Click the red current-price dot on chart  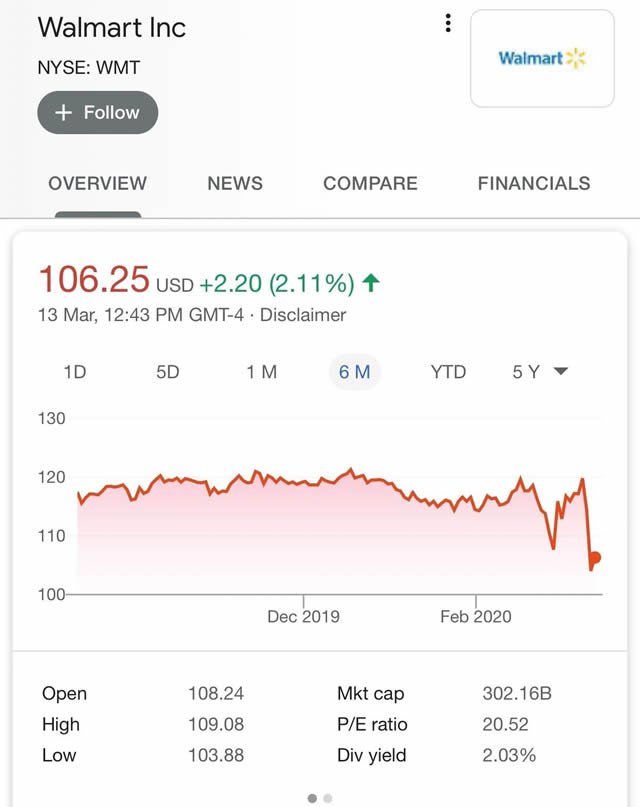(x=595, y=558)
